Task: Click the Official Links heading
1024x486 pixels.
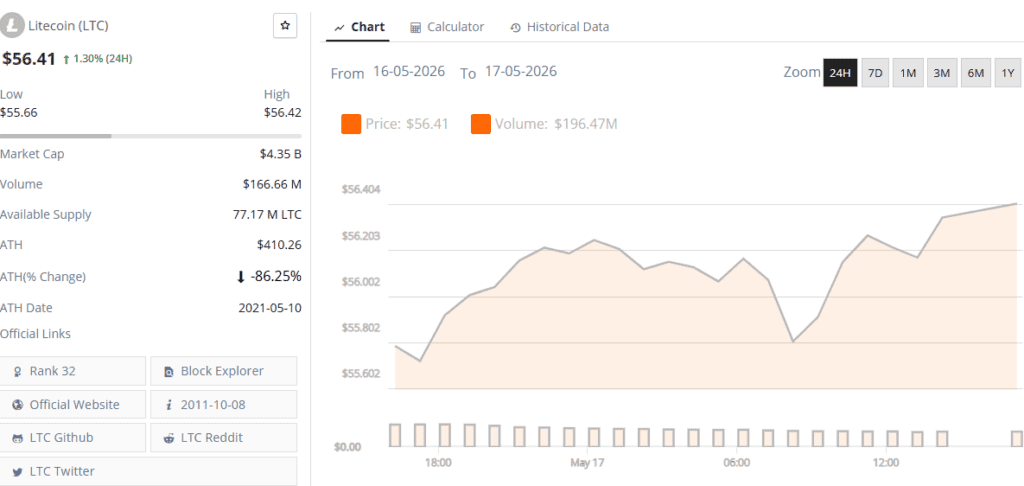Action: pos(35,334)
